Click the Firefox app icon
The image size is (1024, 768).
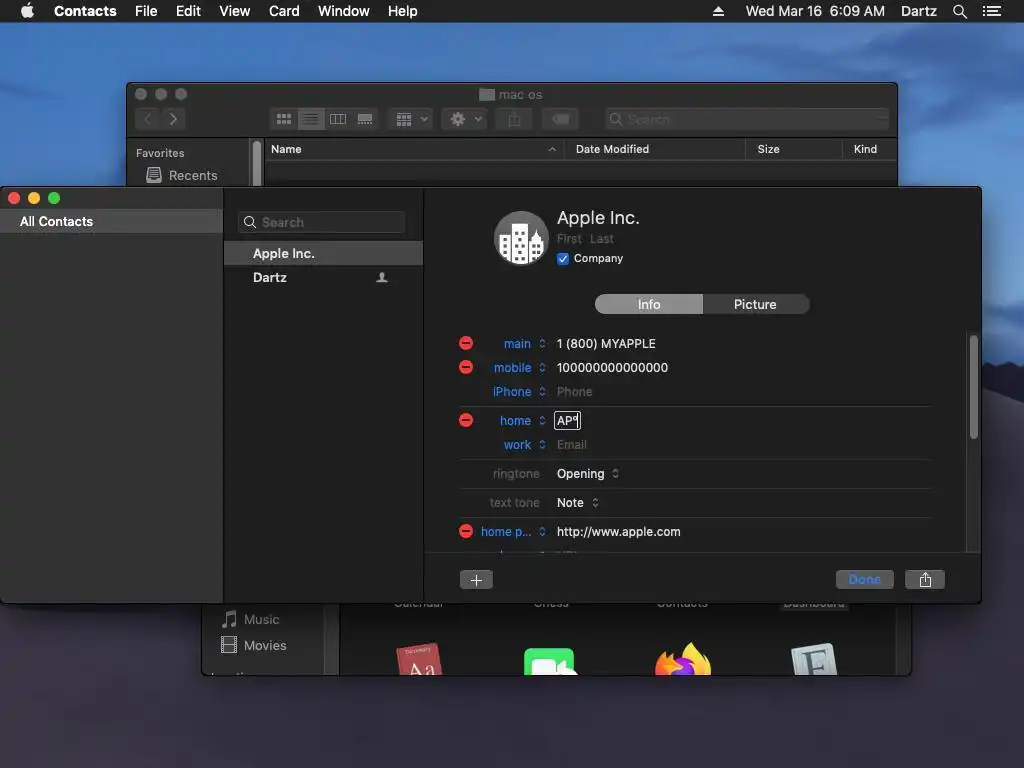(x=682, y=658)
